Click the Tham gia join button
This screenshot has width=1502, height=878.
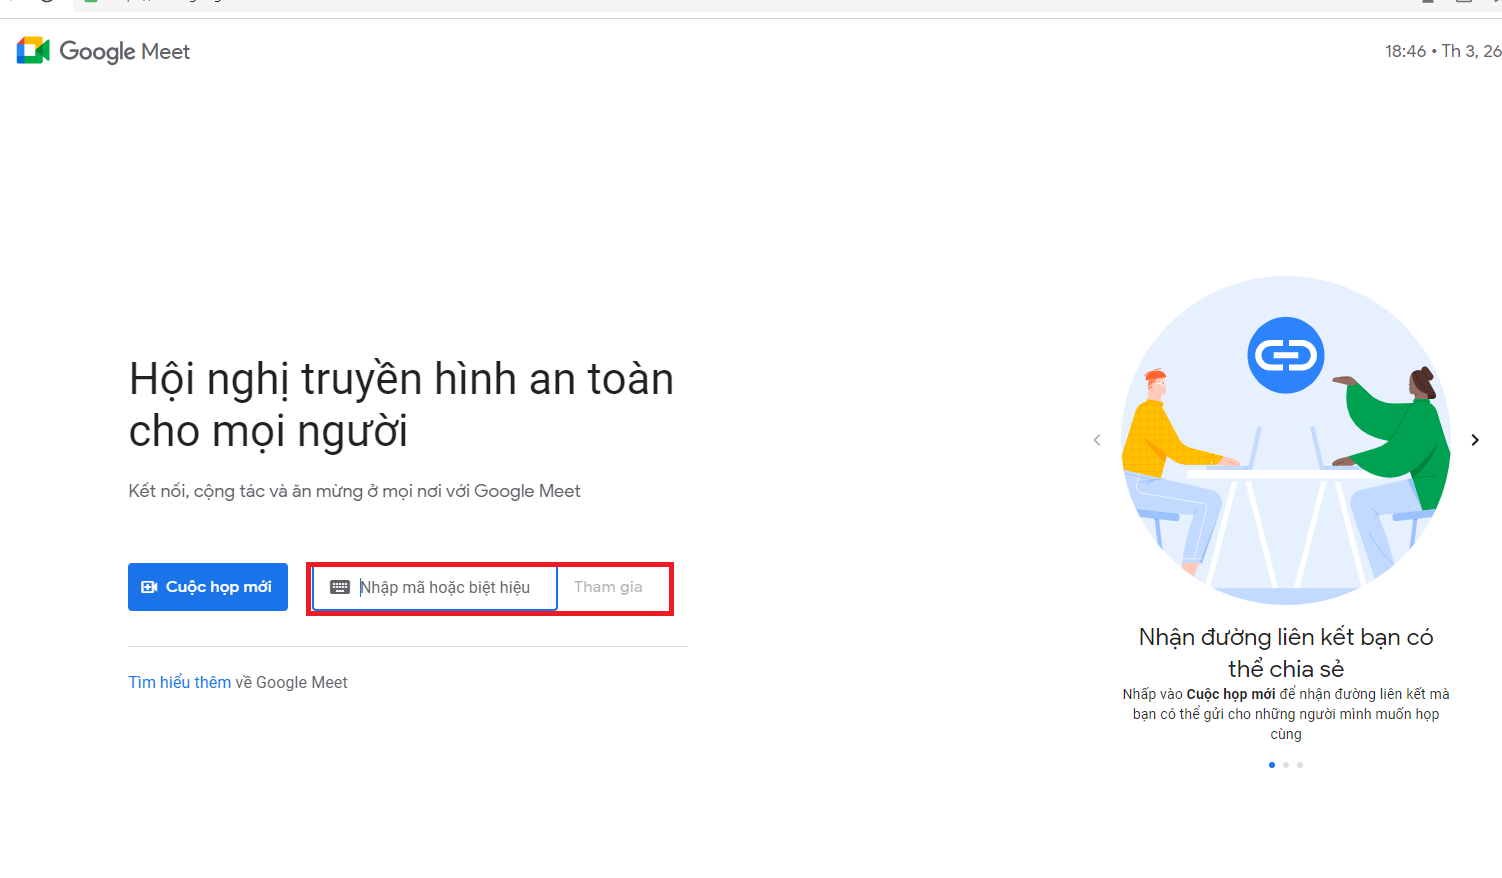(x=608, y=587)
